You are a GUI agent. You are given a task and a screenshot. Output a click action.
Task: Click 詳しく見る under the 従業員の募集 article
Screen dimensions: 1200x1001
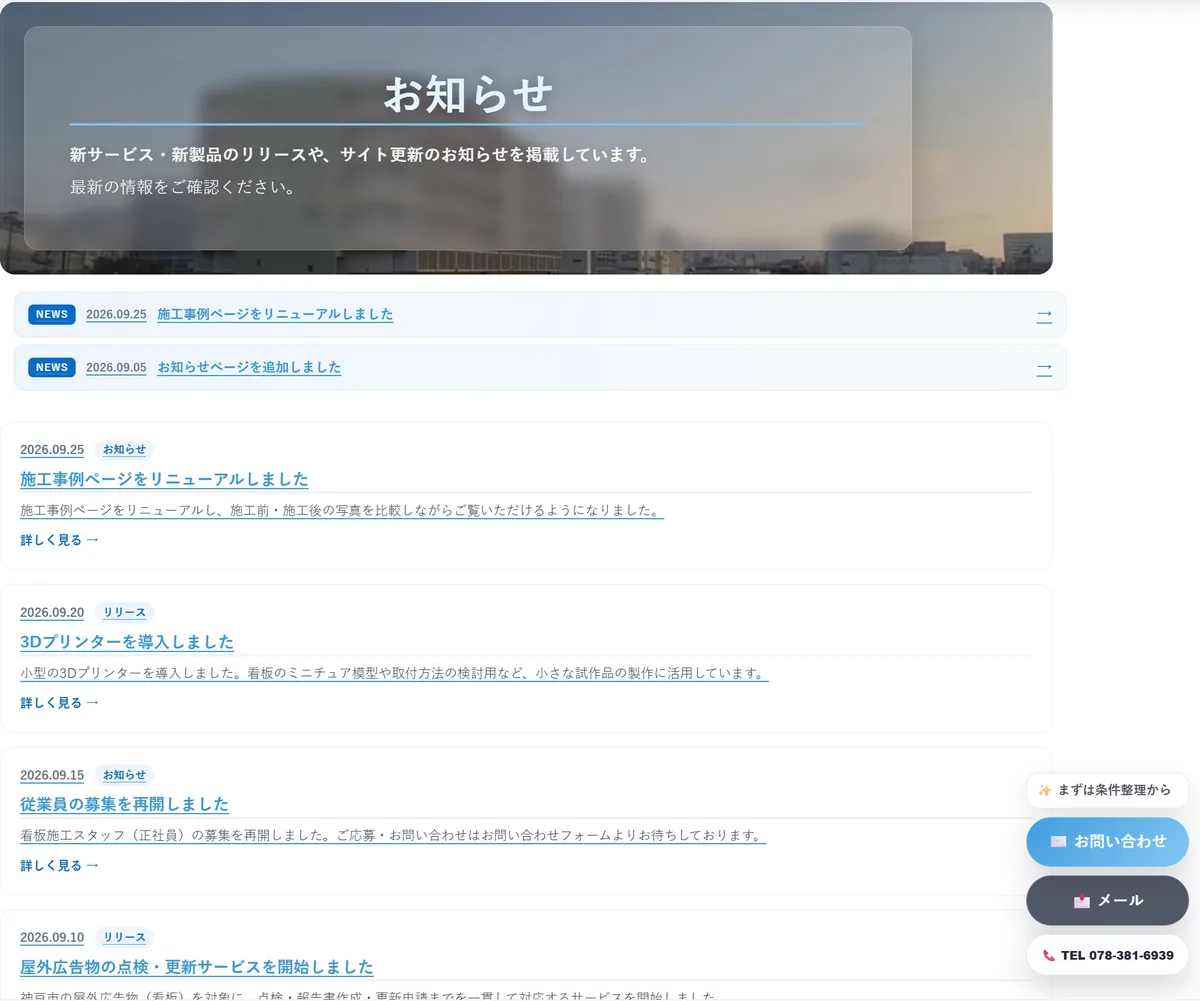click(60, 866)
